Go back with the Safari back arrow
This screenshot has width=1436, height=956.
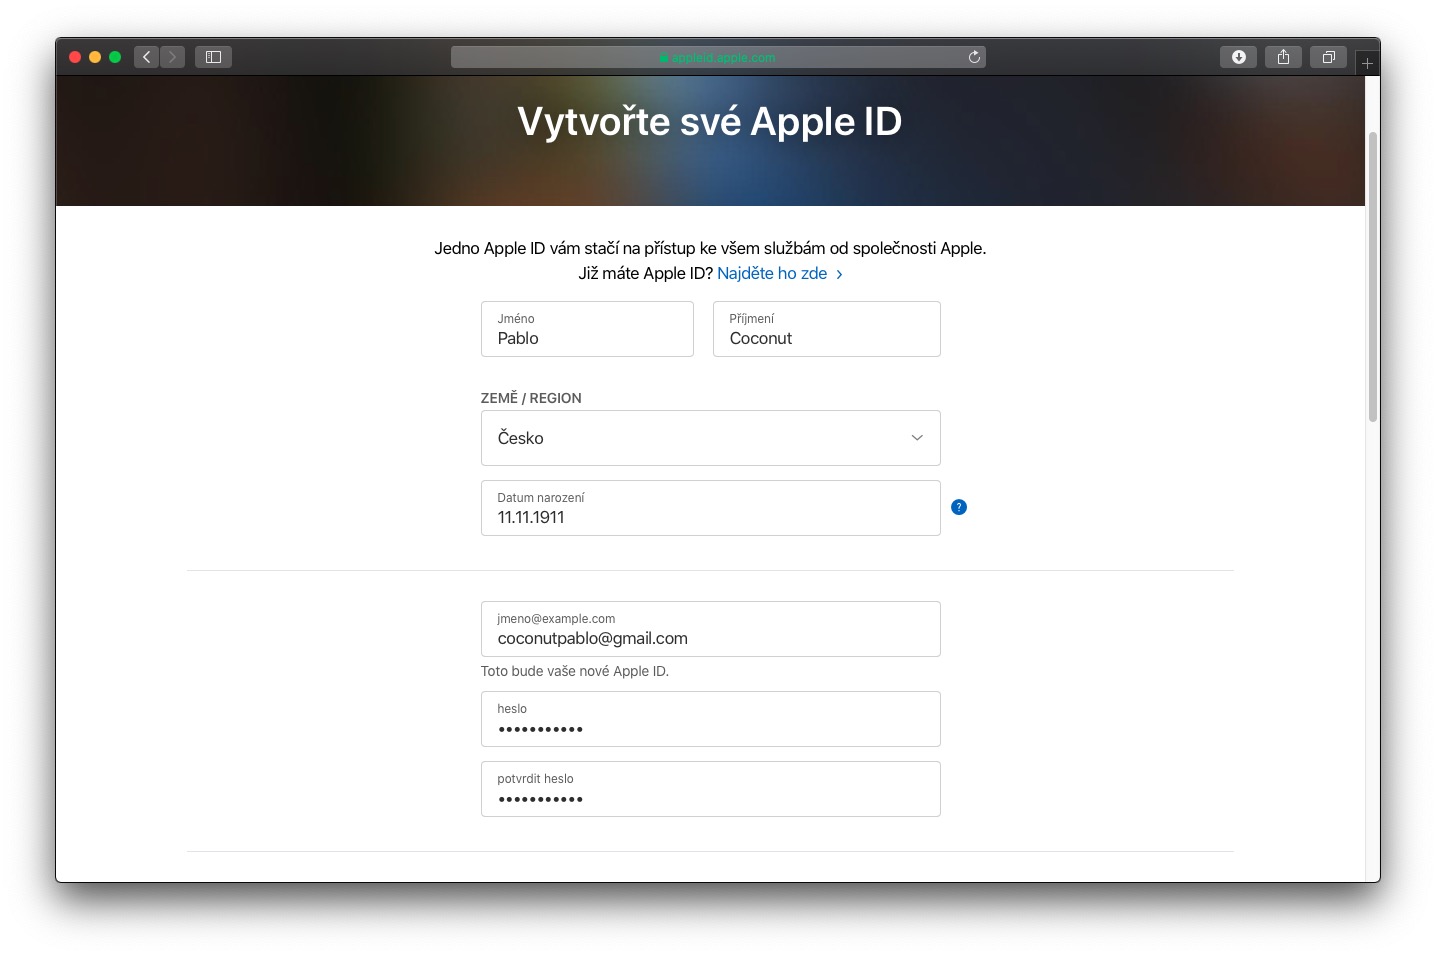(147, 57)
